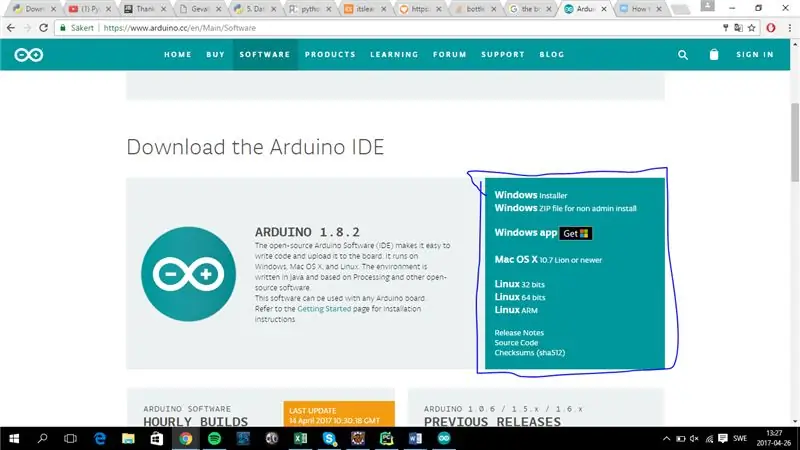This screenshot has width=800, height=450.
Task: Open the Checksums (sha512) link
Action: coord(530,353)
